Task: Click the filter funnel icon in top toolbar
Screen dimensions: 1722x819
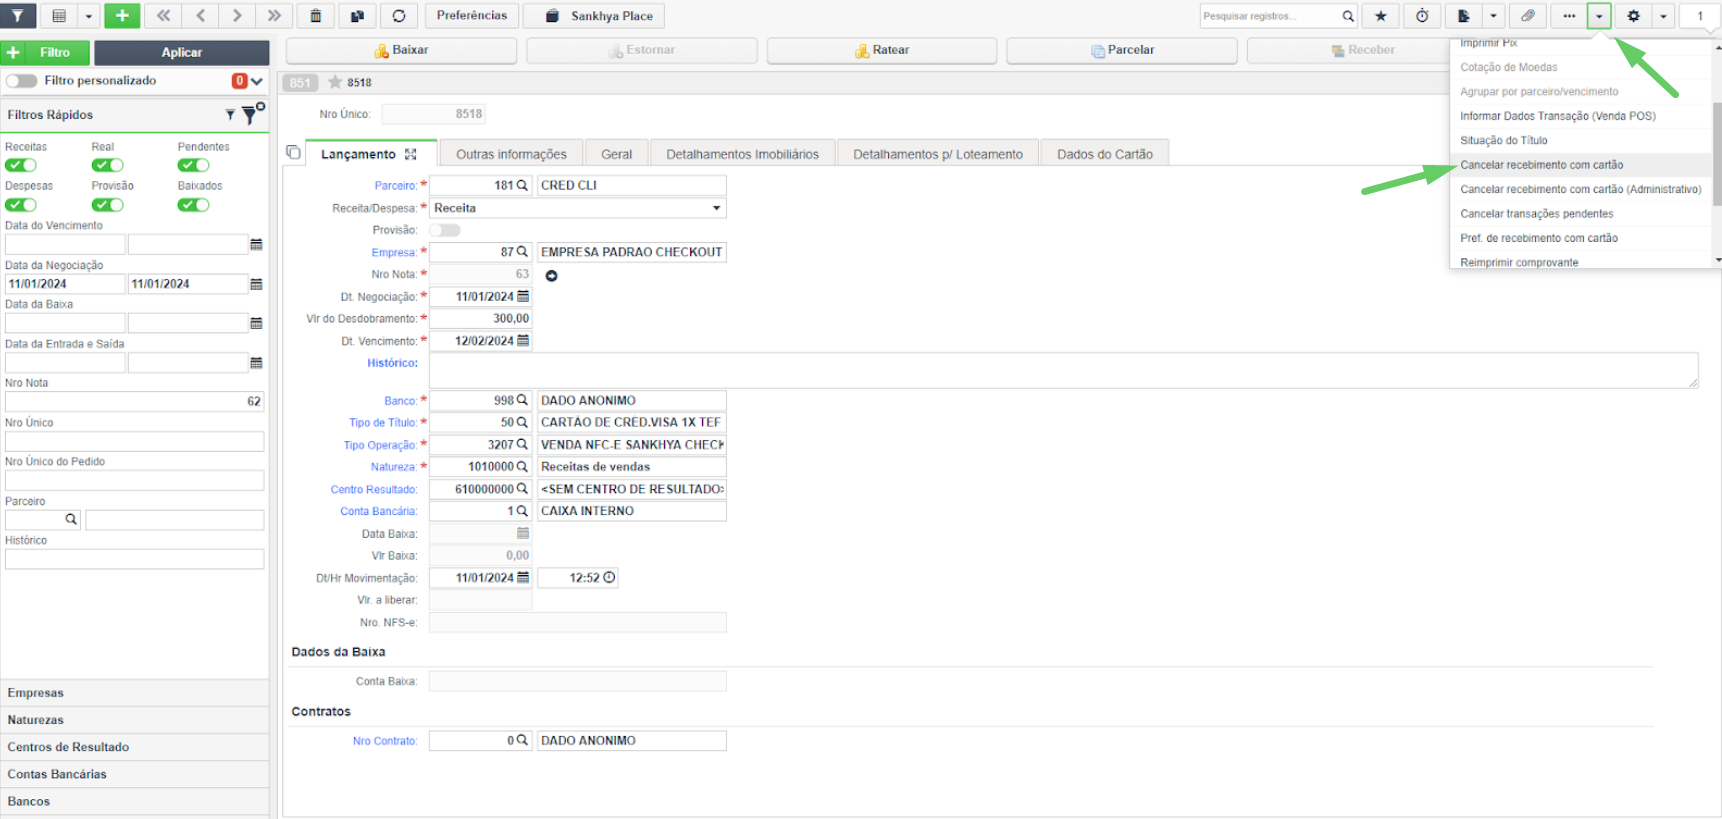Action: [x=18, y=16]
